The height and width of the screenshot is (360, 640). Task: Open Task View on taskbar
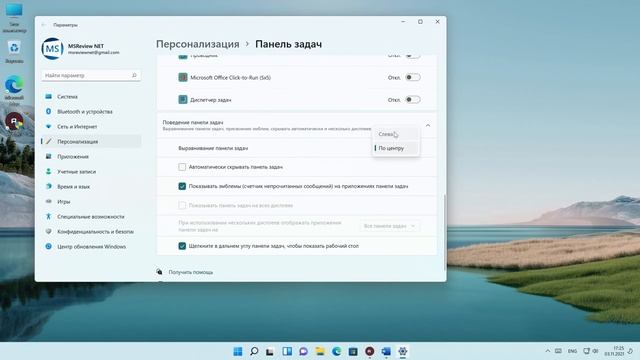(x=270, y=351)
